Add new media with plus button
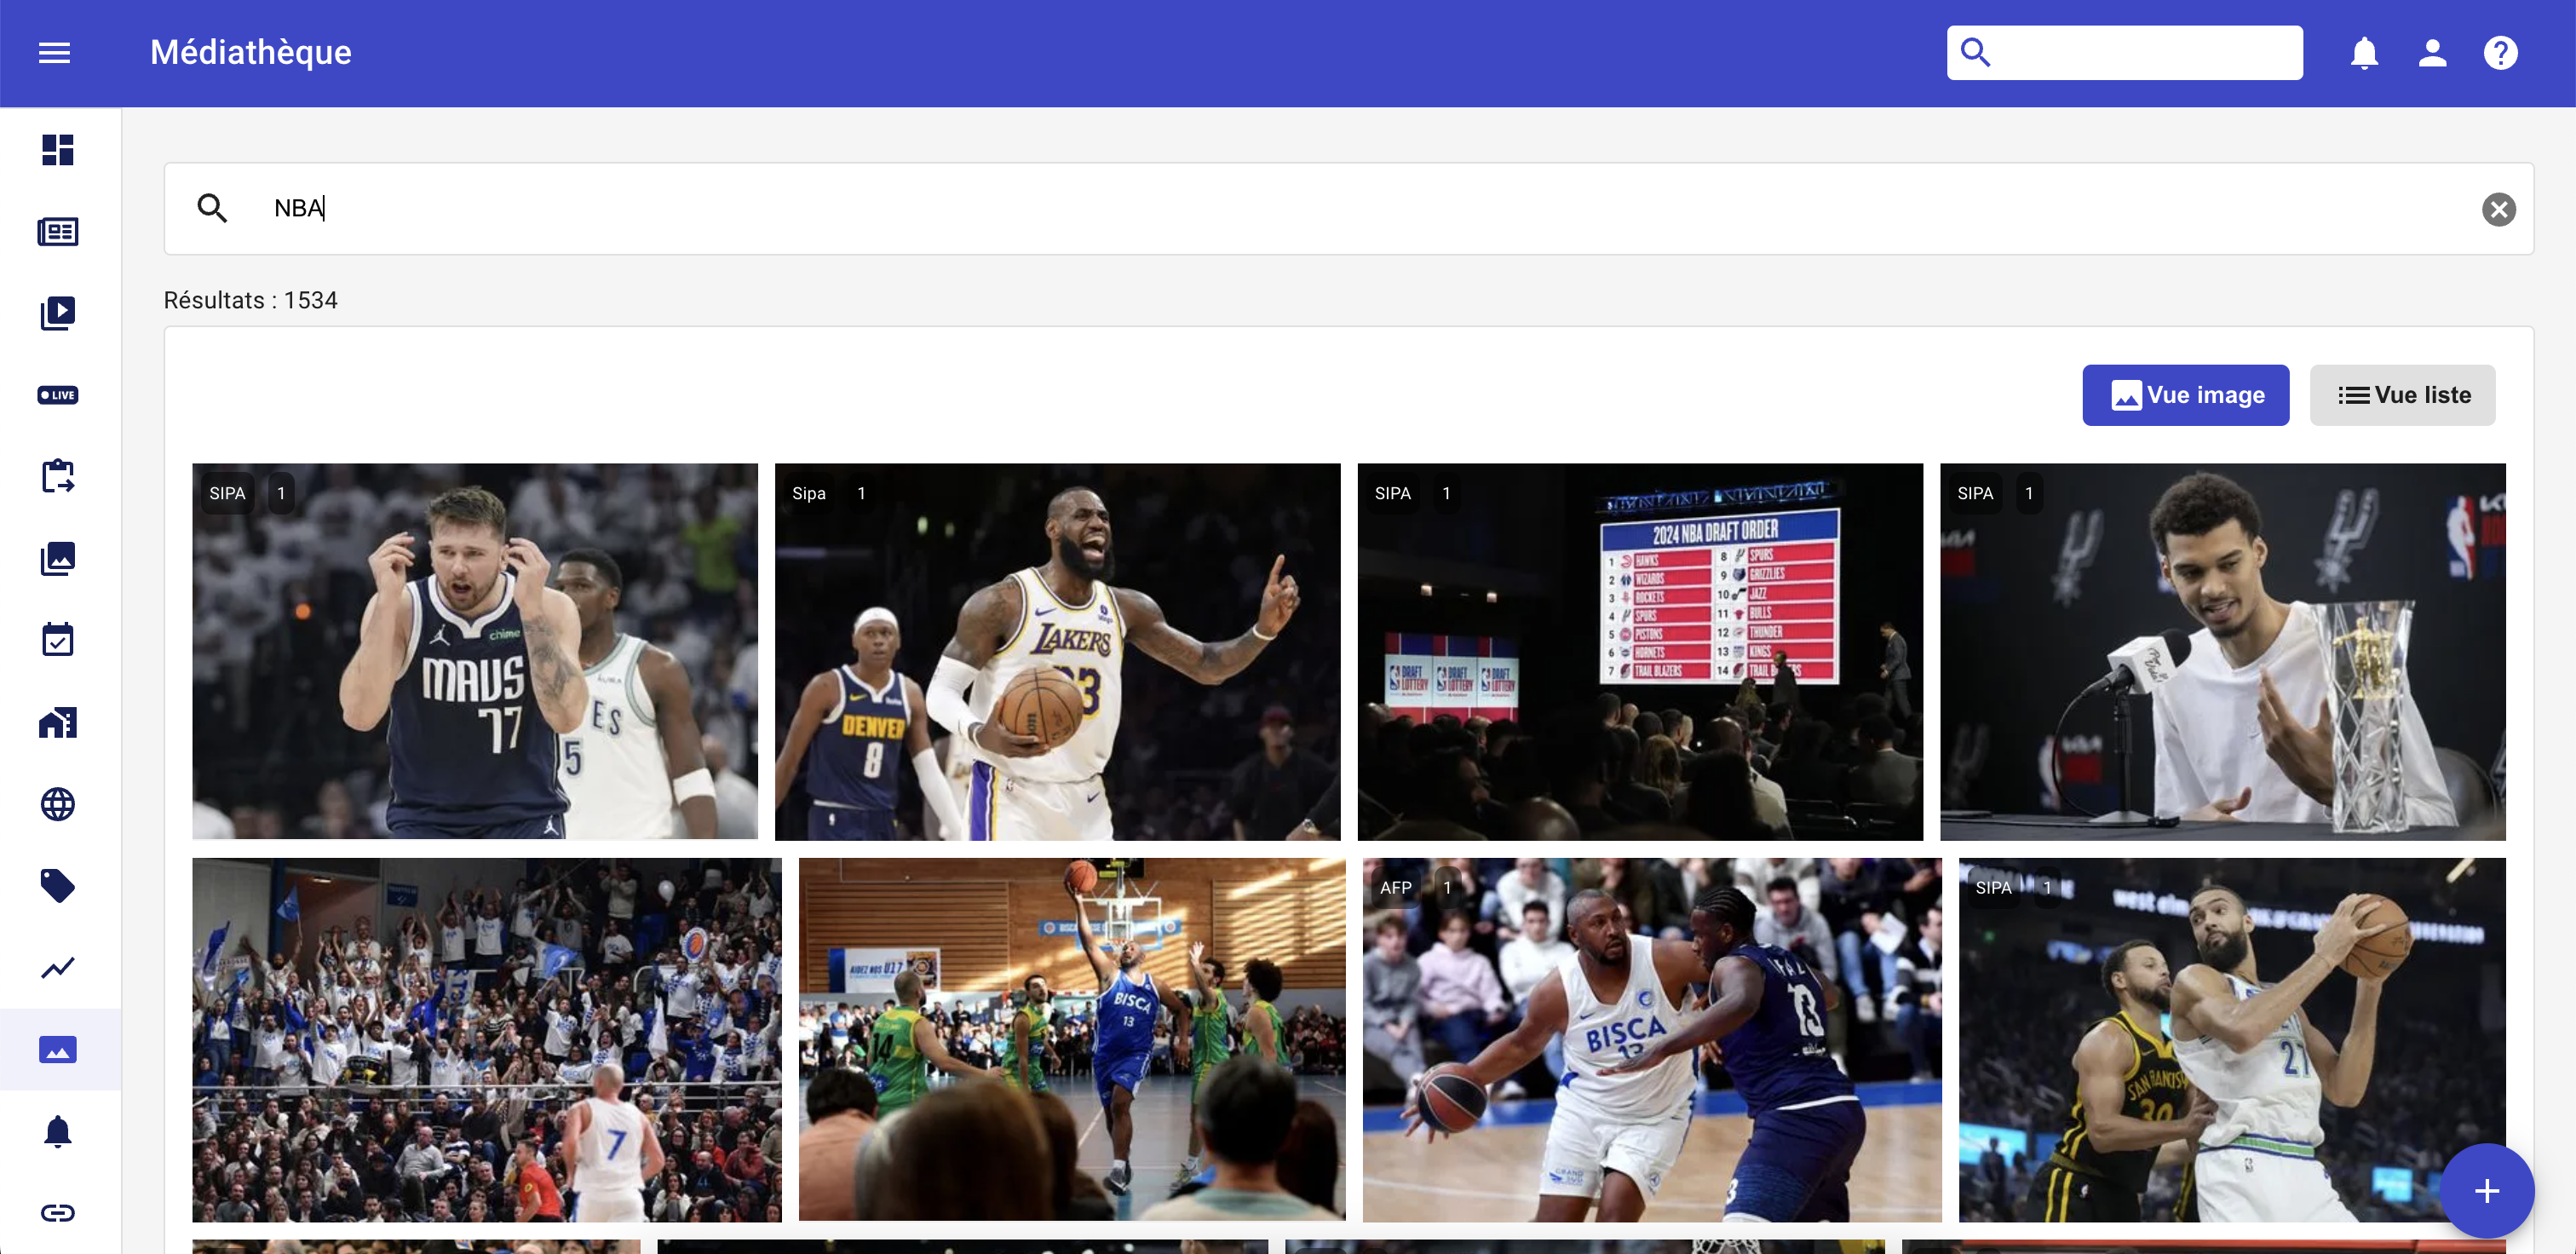 (2486, 1190)
